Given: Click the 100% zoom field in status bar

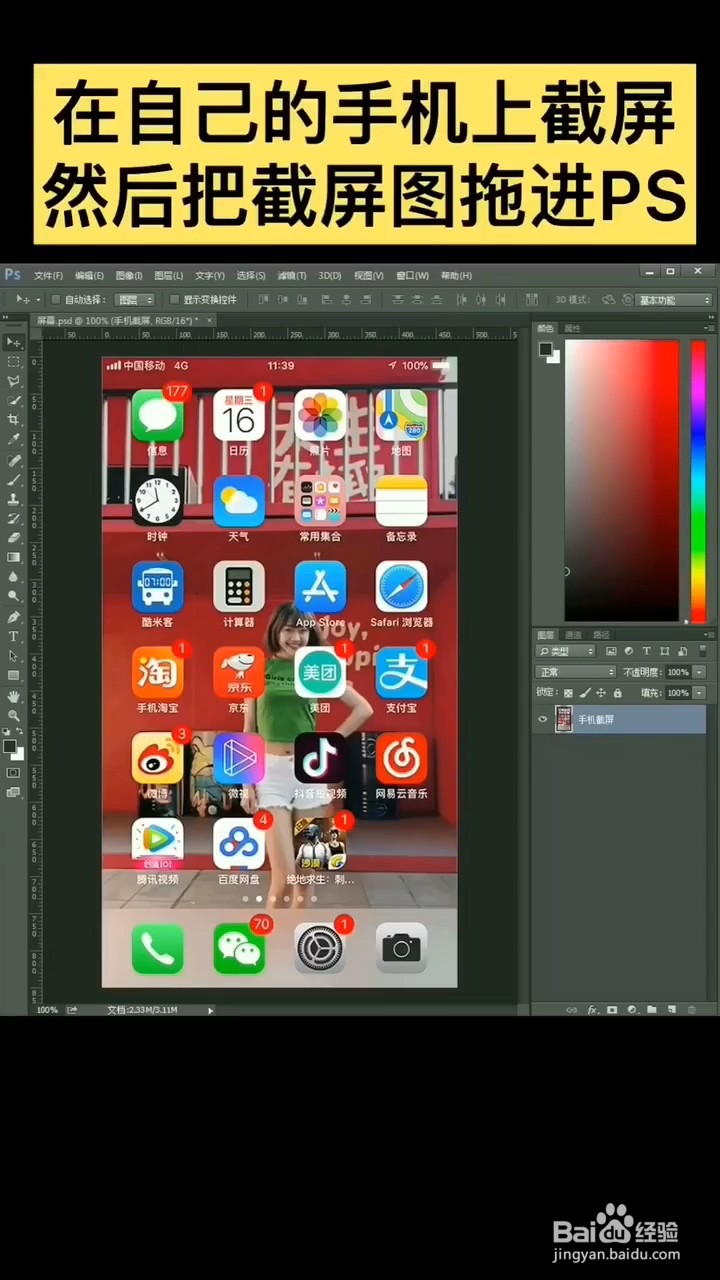Looking at the screenshot, I should pos(47,1010).
